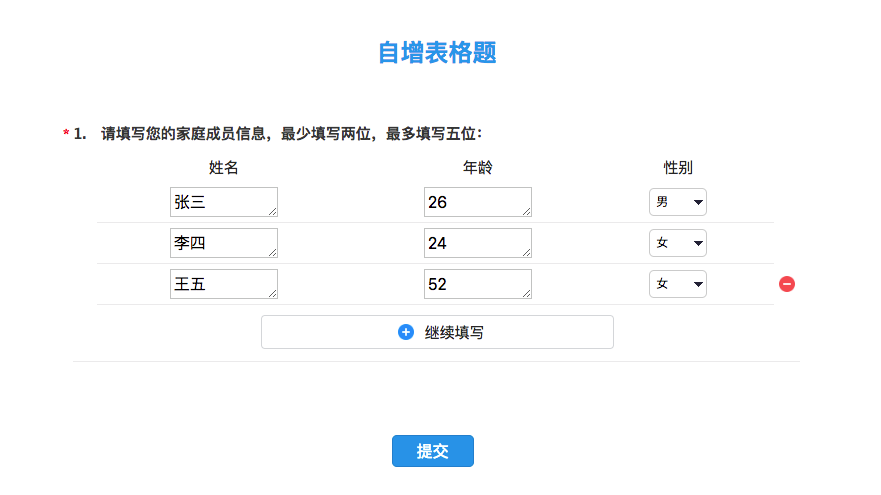Click the age field showing 26
The height and width of the screenshot is (495, 881).
478,202
